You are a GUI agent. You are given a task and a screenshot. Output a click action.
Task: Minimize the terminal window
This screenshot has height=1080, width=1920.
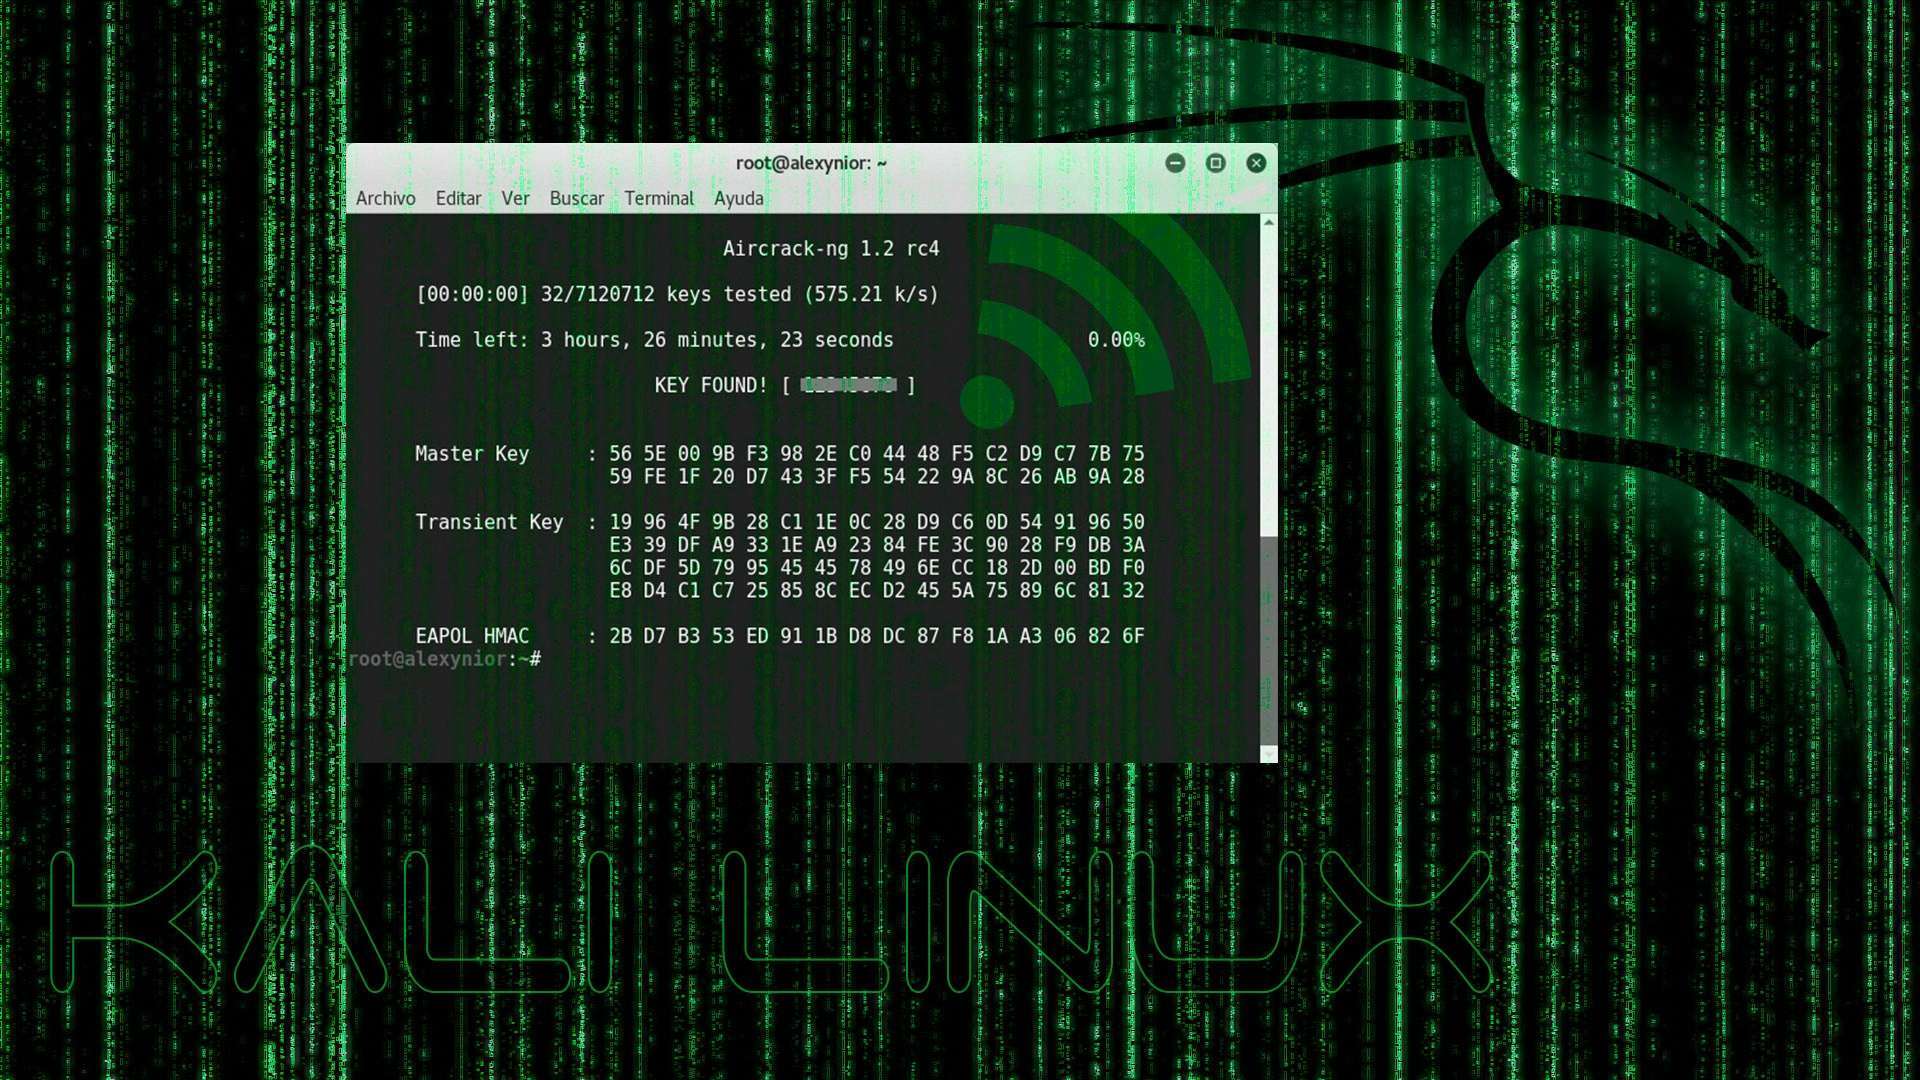1175,163
